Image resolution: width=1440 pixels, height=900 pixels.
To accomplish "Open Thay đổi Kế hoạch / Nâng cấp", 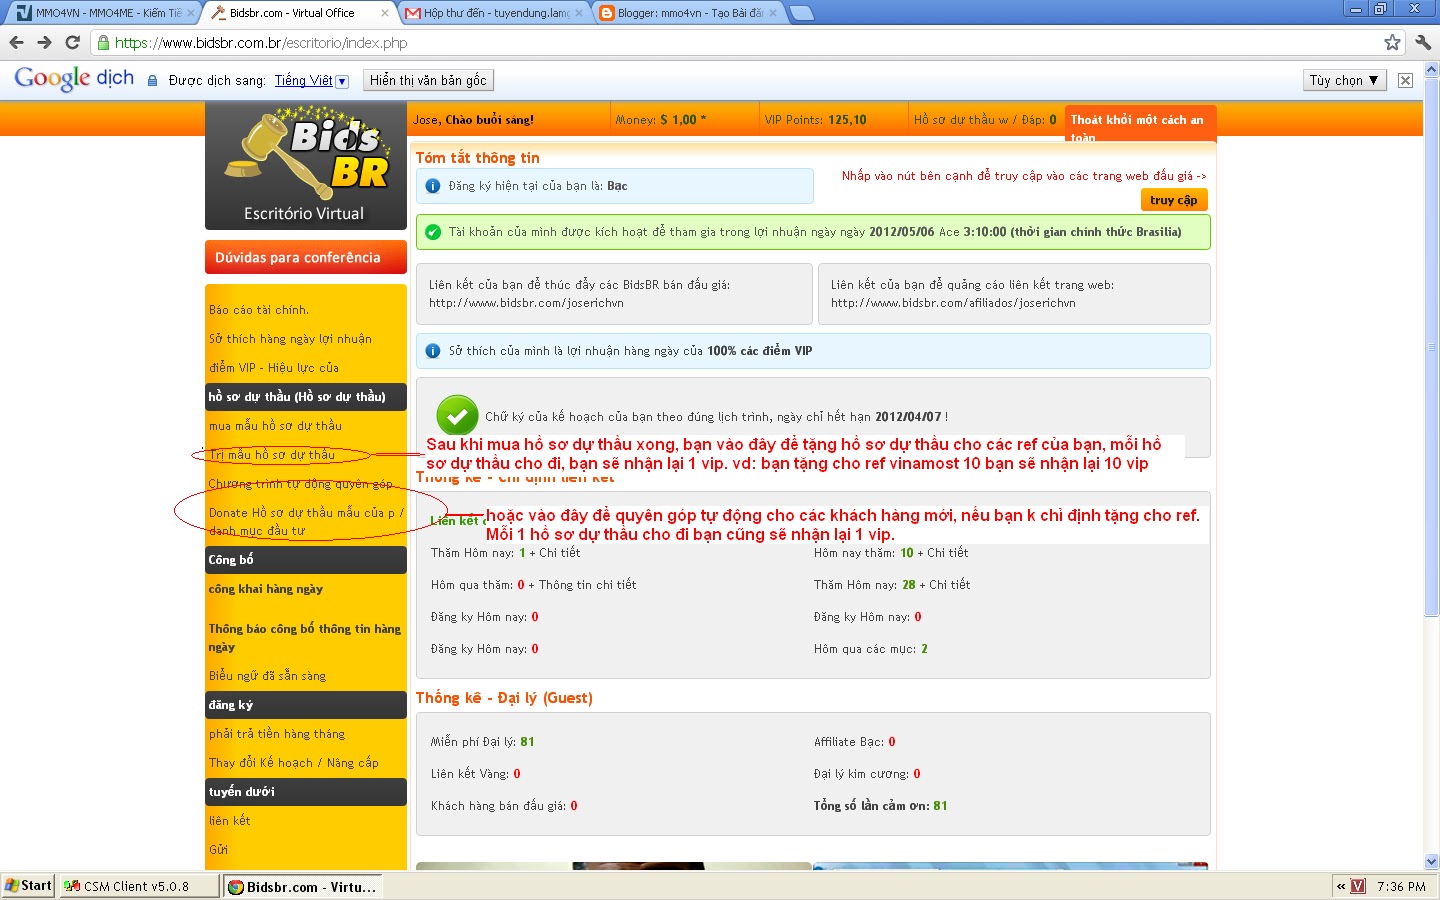I will (x=294, y=763).
